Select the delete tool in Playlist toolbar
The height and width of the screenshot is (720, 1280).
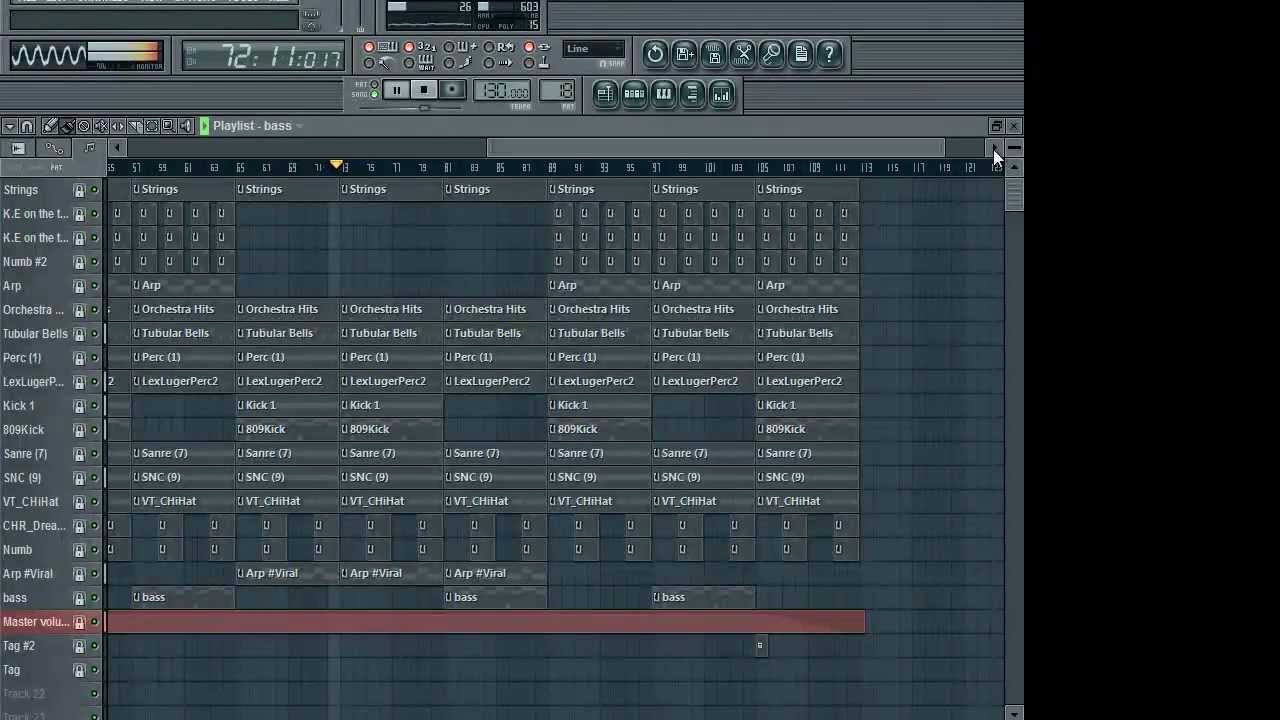point(84,126)
